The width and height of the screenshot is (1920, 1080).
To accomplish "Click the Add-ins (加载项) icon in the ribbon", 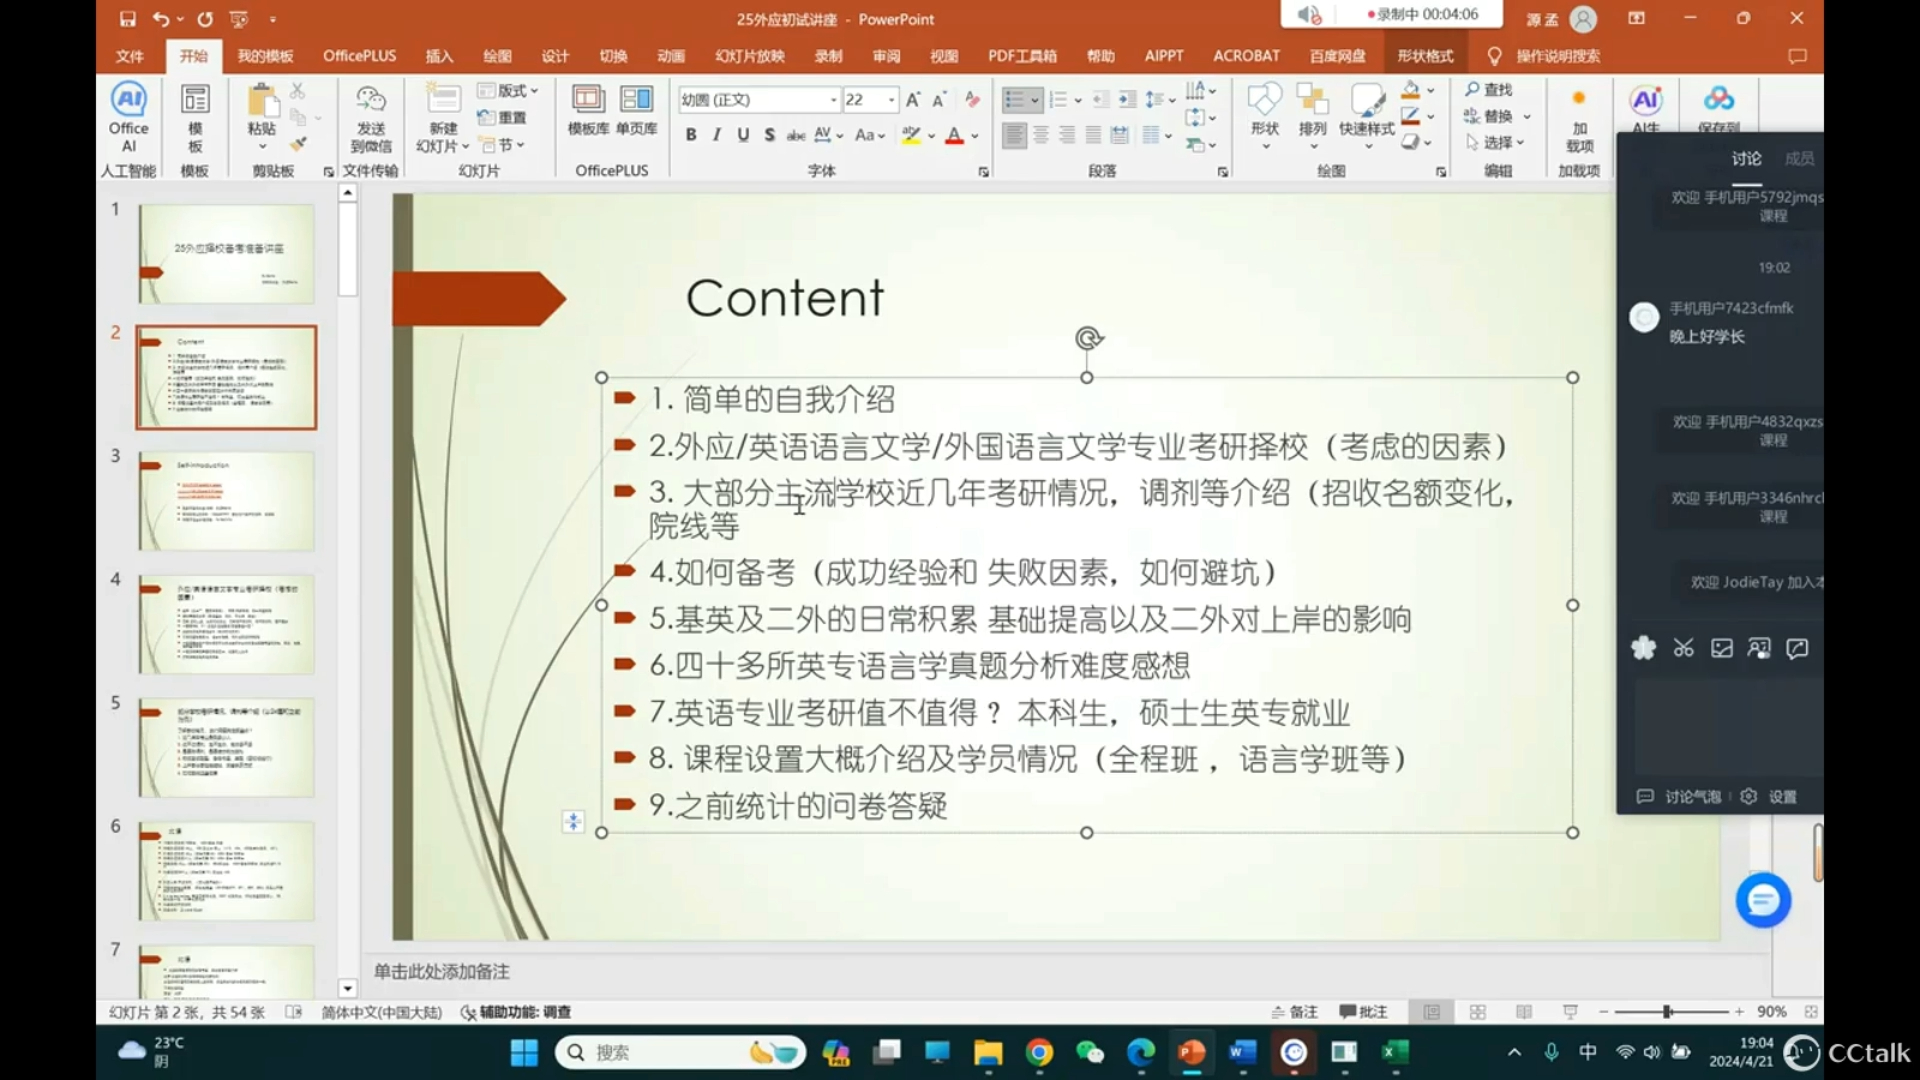I will pyautogui.click(x=1579, y=98).
